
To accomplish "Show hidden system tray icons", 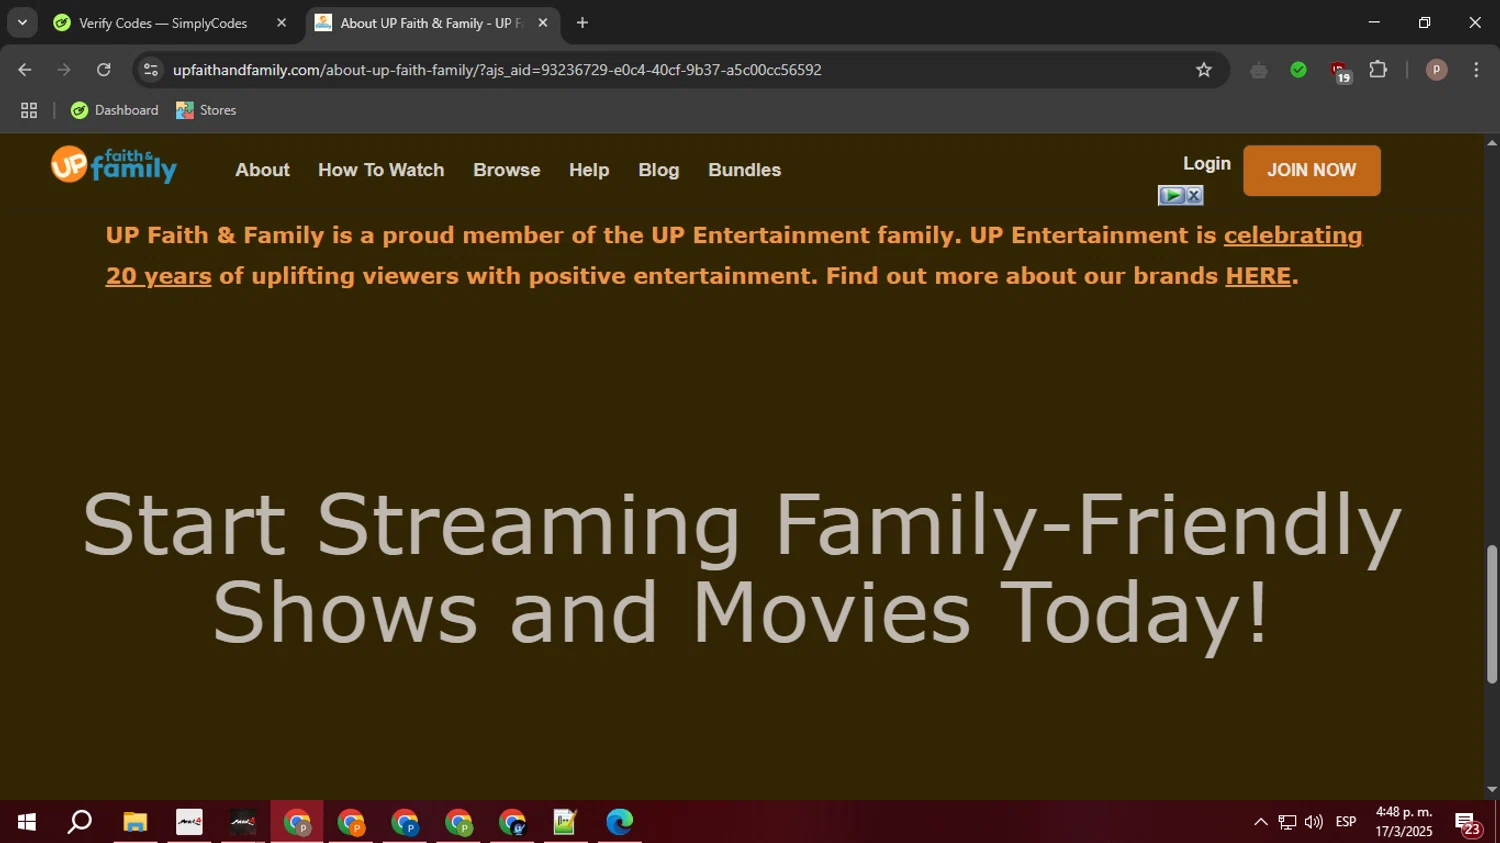I will click(x=1260, y=822).
